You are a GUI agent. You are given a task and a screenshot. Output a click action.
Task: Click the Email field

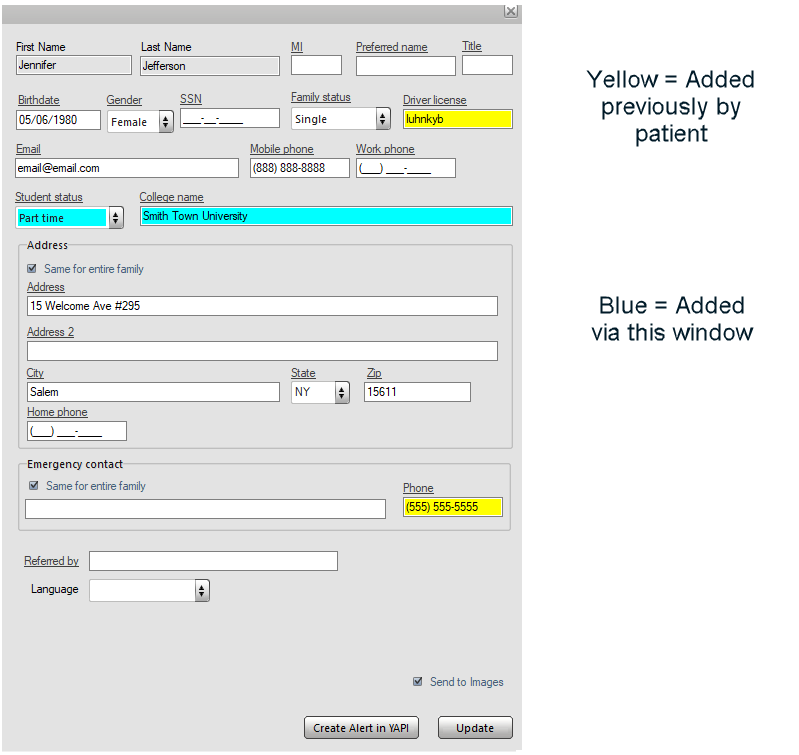click(127, 168)
